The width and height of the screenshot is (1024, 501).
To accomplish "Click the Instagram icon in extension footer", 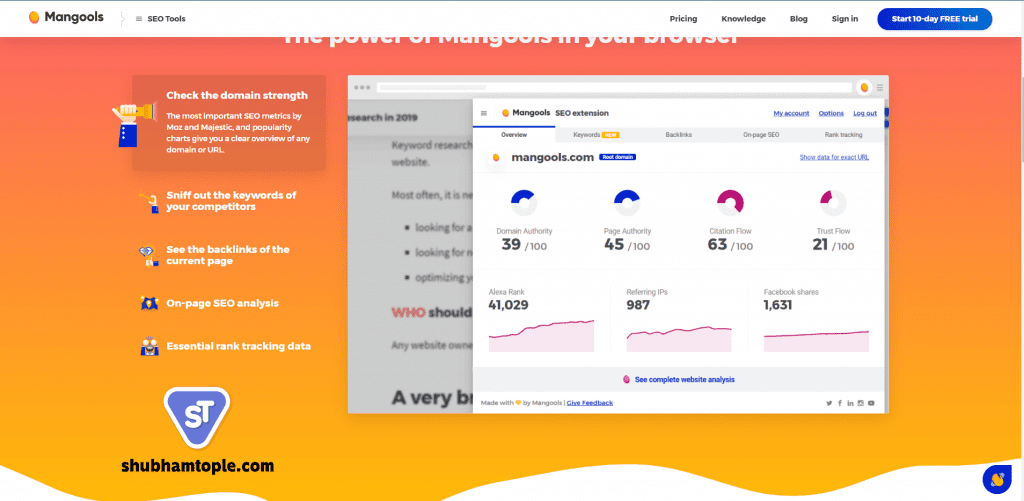I will (861, 404).
